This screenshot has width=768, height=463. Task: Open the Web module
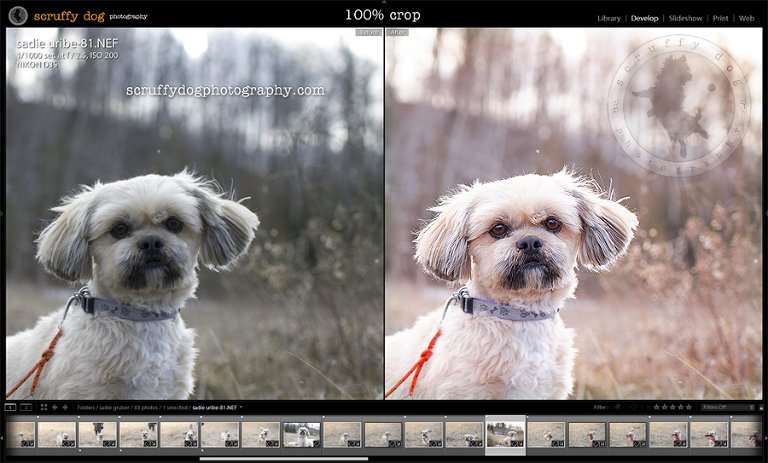[x=746, y=18]
